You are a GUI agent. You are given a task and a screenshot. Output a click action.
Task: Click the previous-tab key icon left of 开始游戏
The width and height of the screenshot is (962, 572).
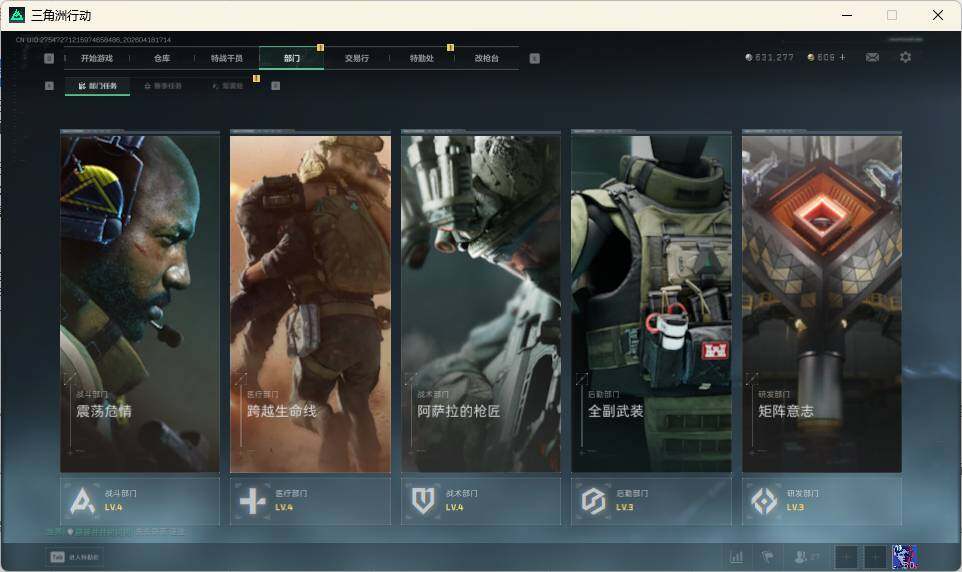49,58
